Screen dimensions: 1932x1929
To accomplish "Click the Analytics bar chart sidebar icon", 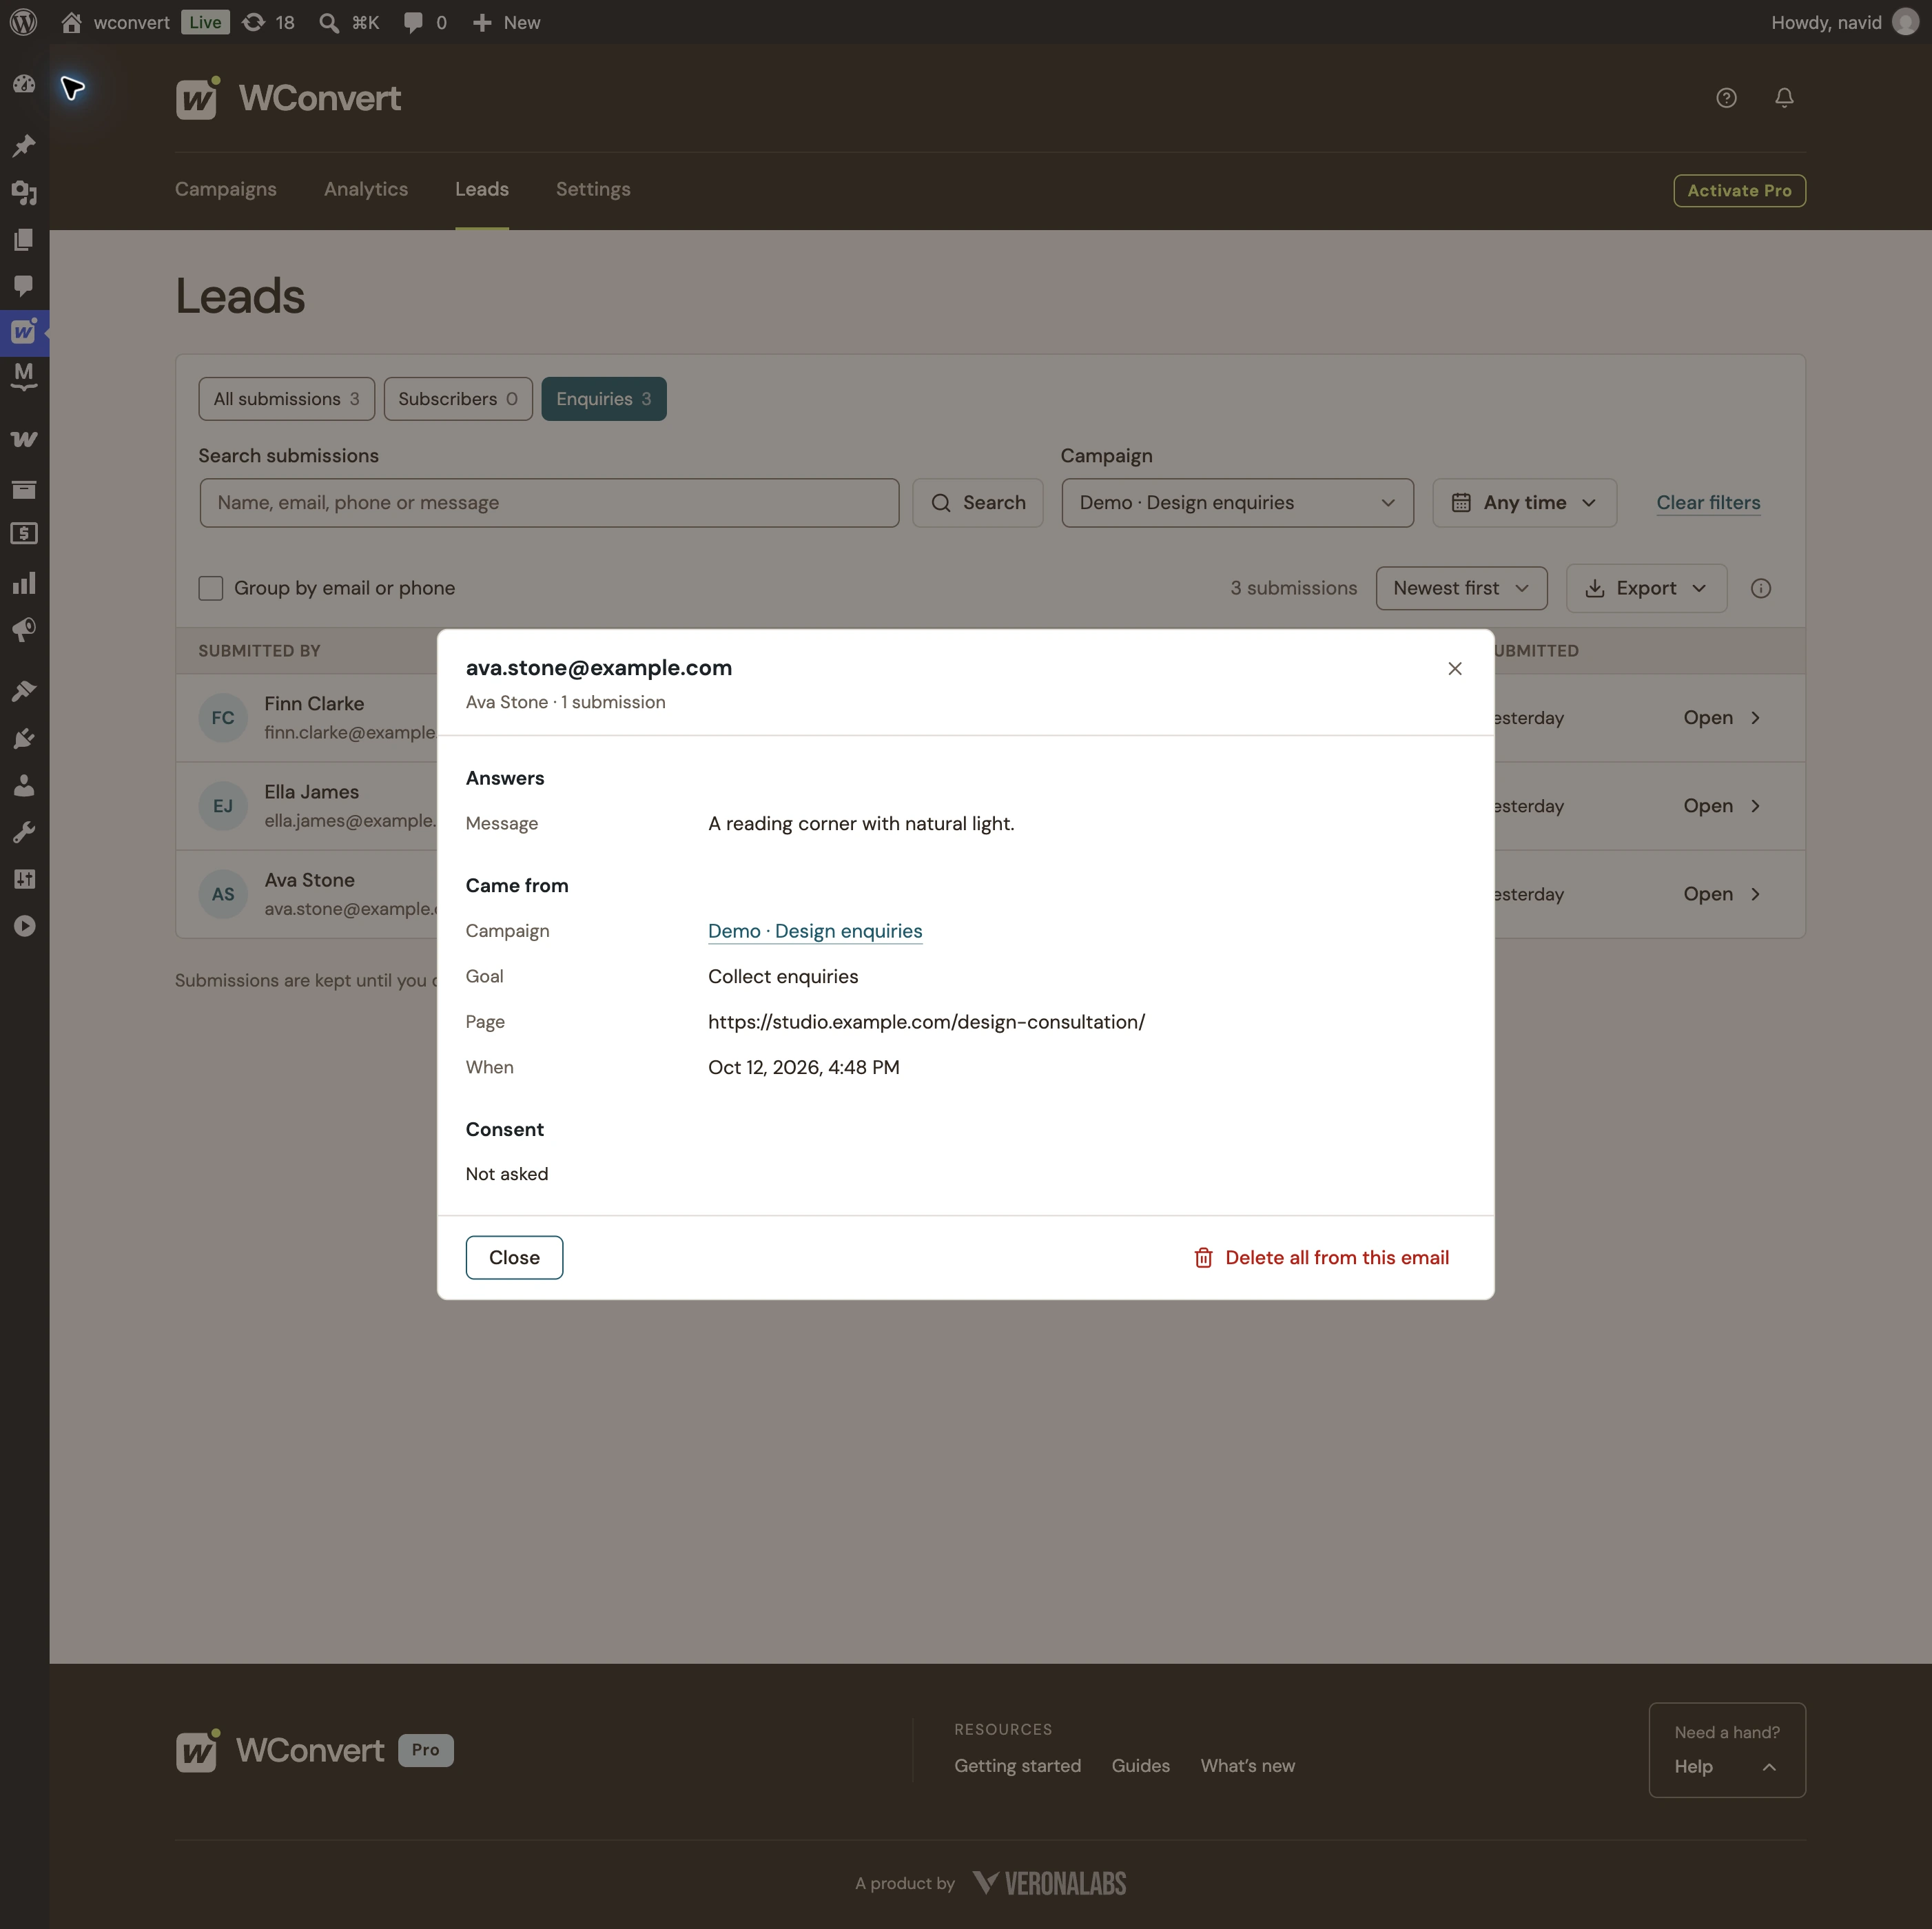I will point(24,583).
